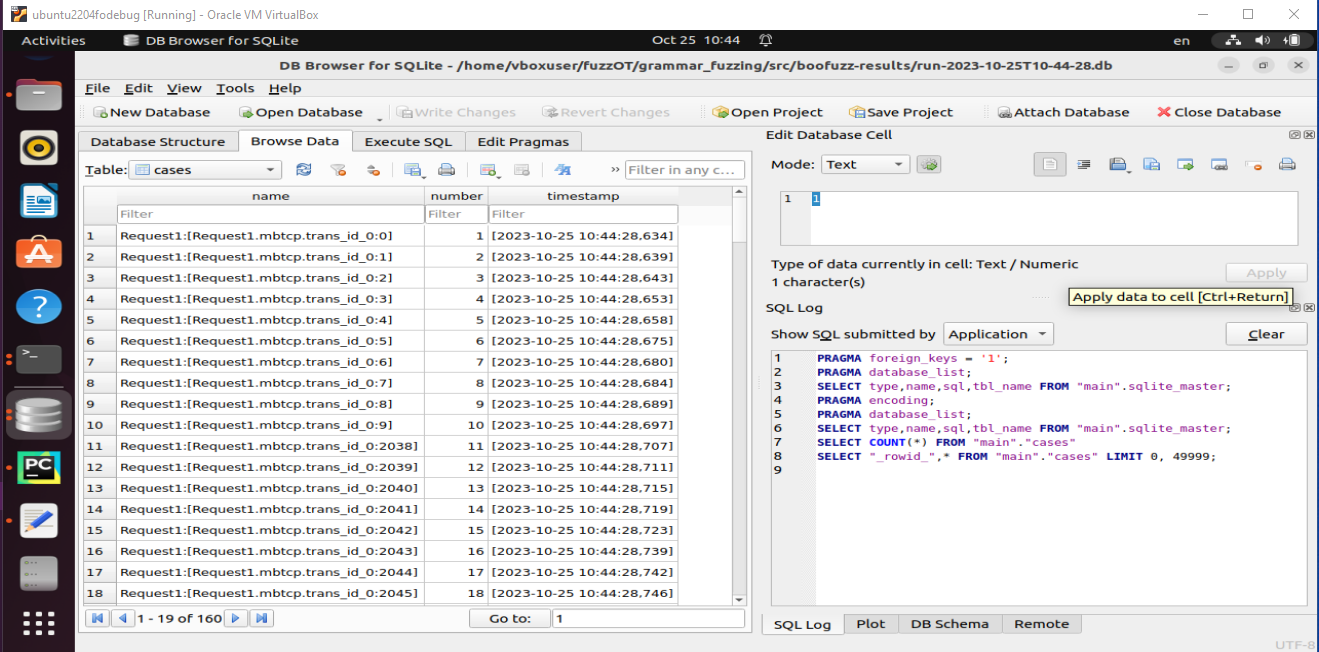Print the current table data
The width and height of the screenshot is (1319, 652).
pyautogui.click(x=447, y=169)
